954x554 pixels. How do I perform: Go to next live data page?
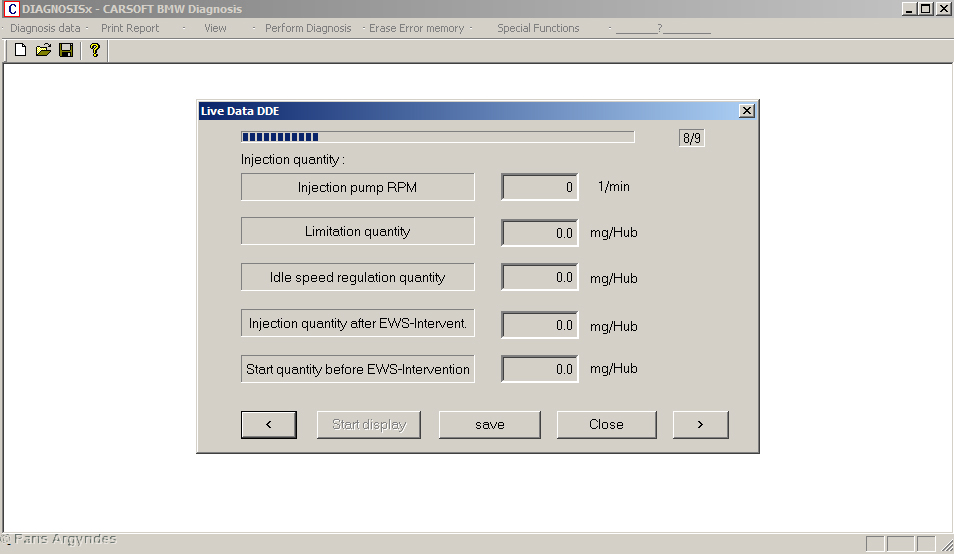pos(700,424)
